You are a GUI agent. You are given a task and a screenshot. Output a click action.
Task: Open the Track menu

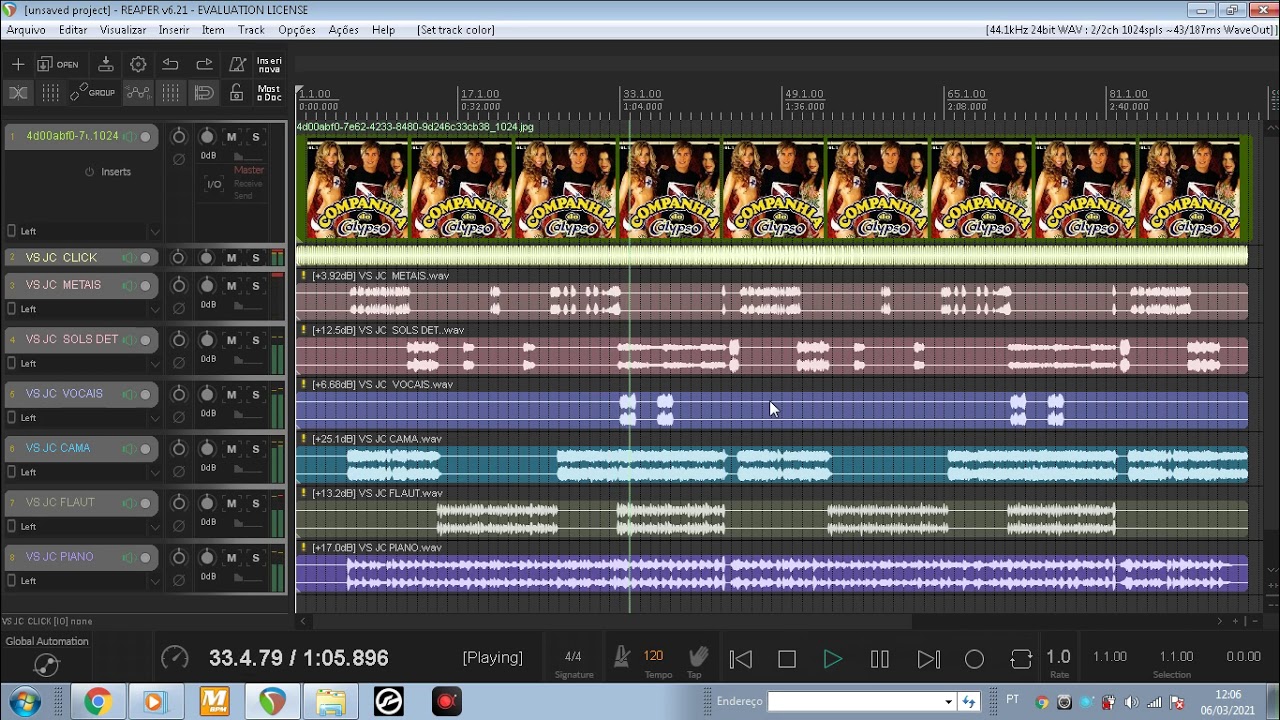[x=251, y=30]
